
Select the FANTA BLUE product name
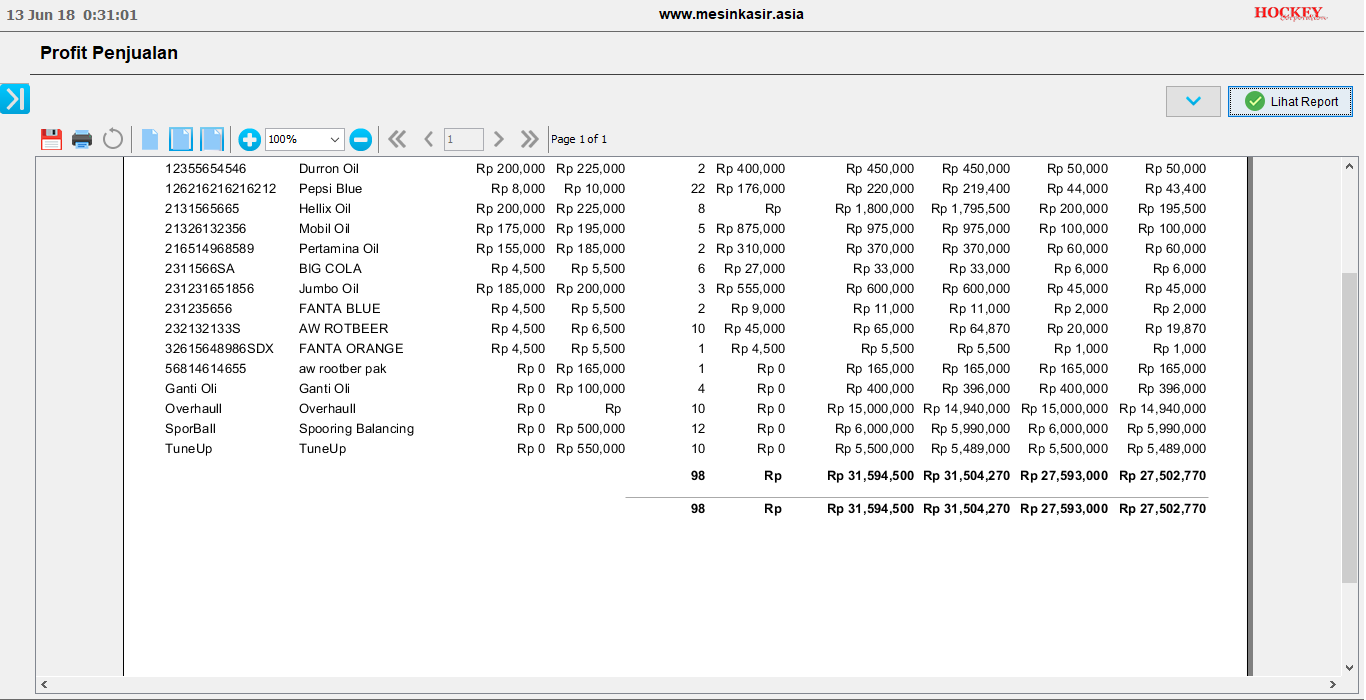click(x=340, y=309)
